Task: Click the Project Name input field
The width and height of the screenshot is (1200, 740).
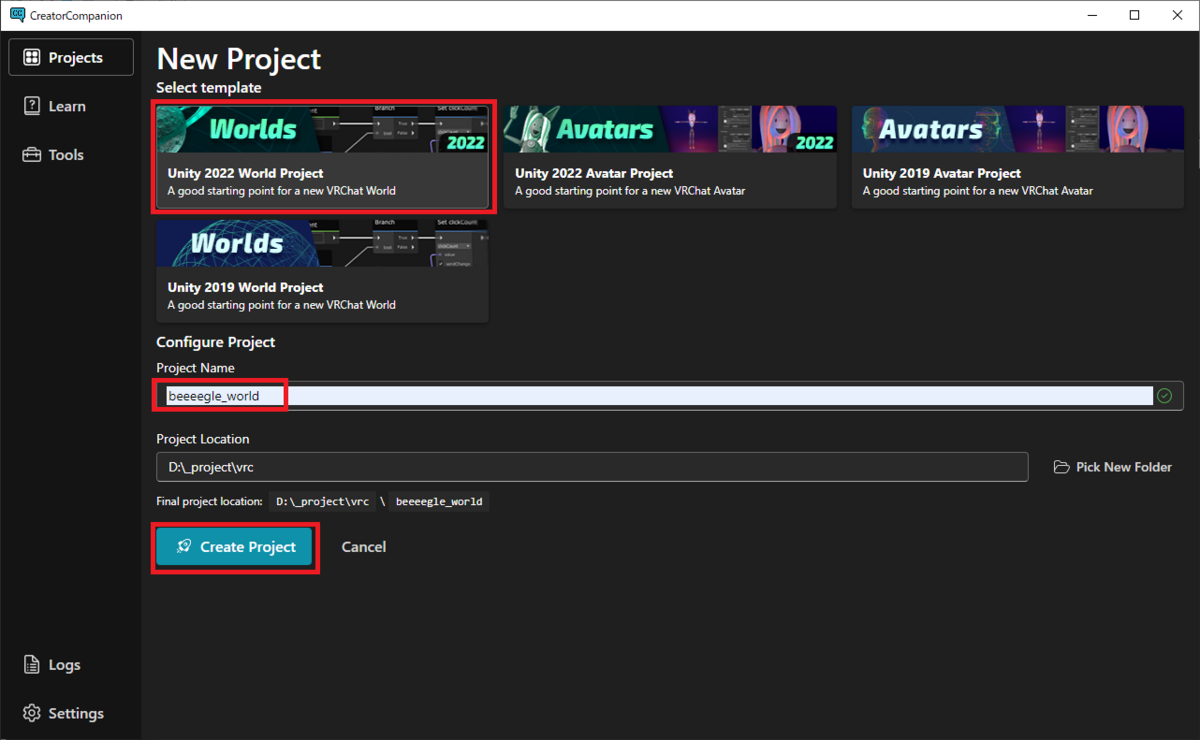Action: tap(669, 396)
